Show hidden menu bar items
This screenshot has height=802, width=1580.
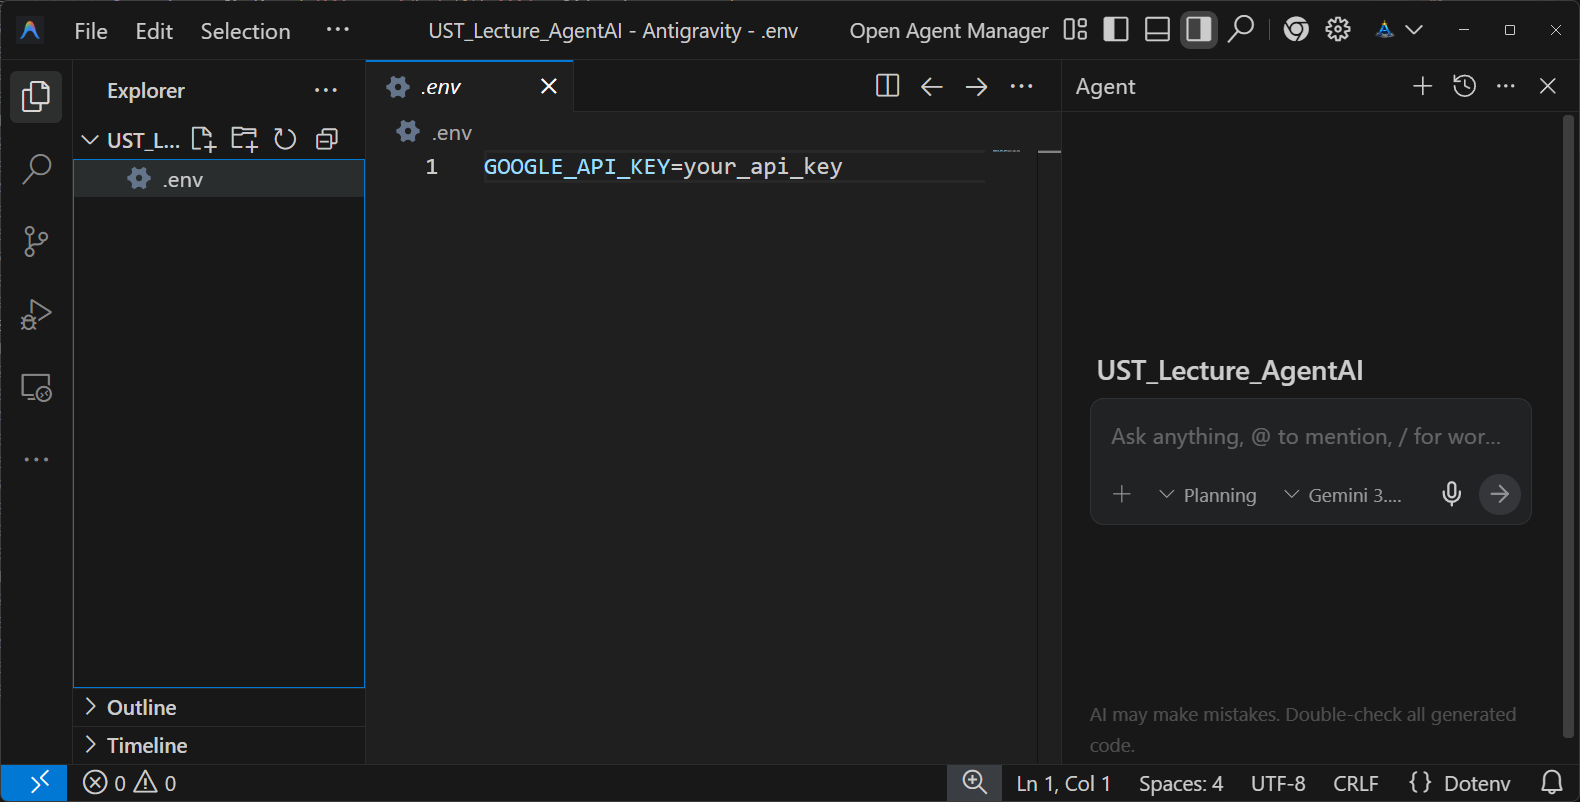338,30
